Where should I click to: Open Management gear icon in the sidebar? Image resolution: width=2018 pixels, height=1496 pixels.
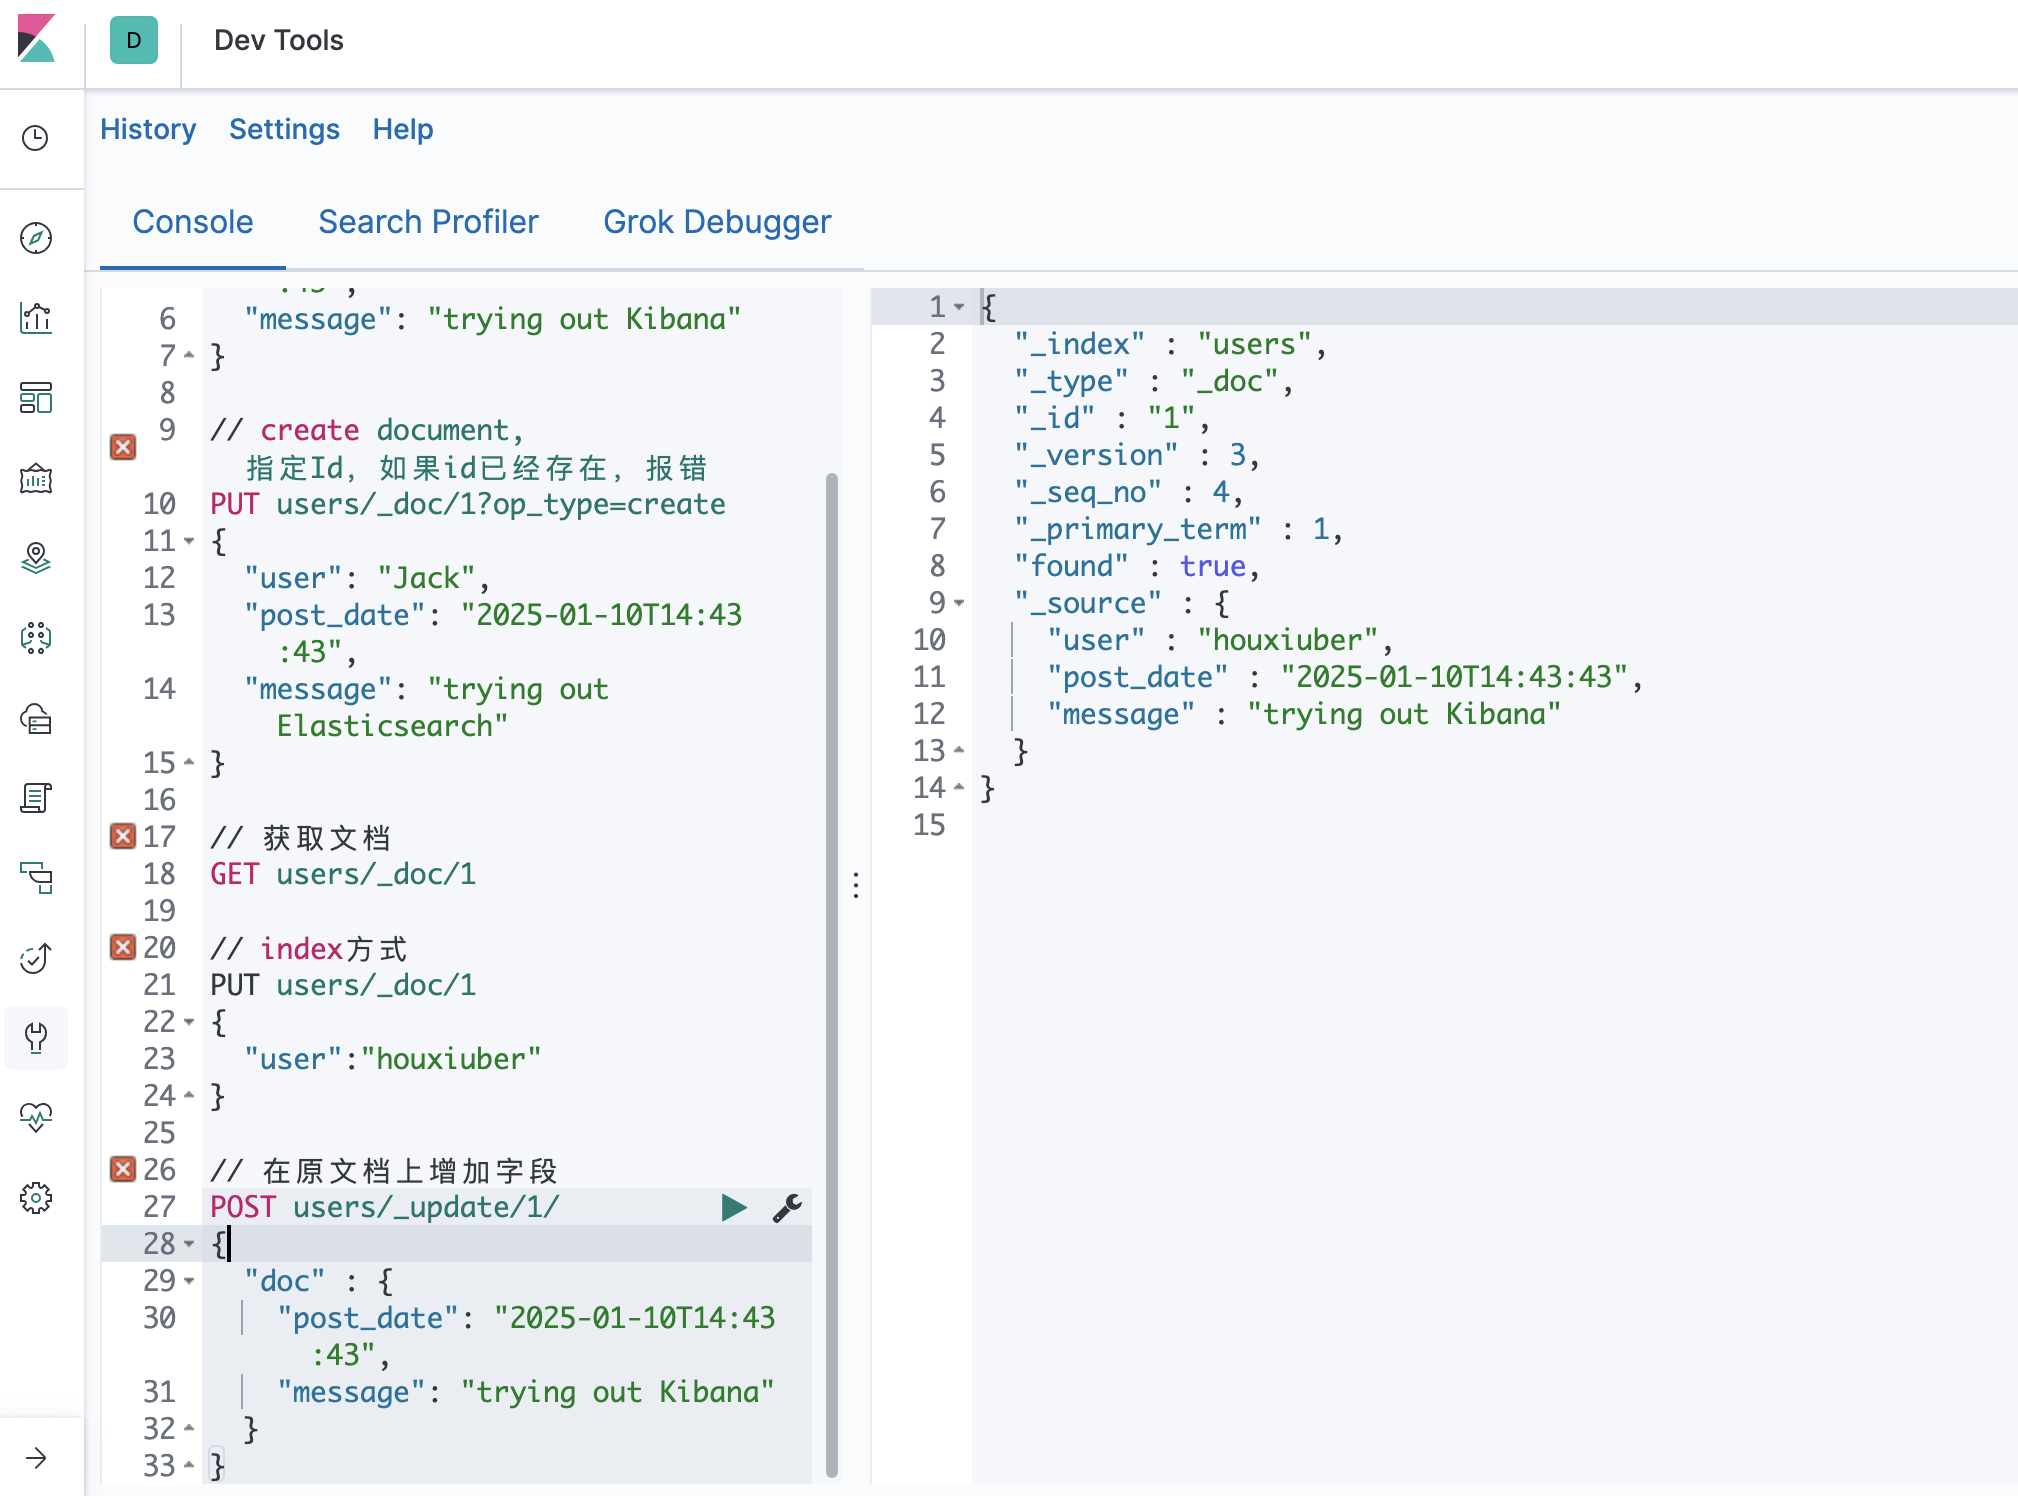[36, 1197]
